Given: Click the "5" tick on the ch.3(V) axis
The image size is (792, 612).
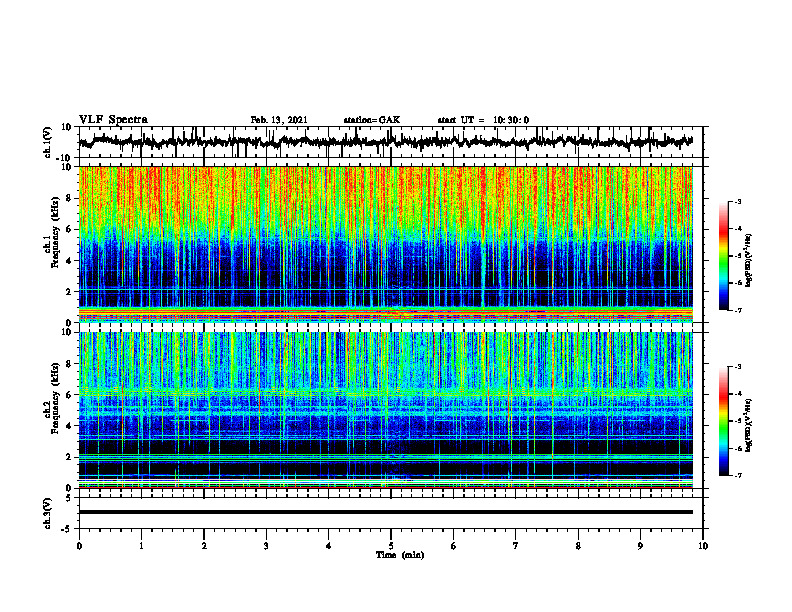Looking at the screenshot, I should [x=70, y=498].
